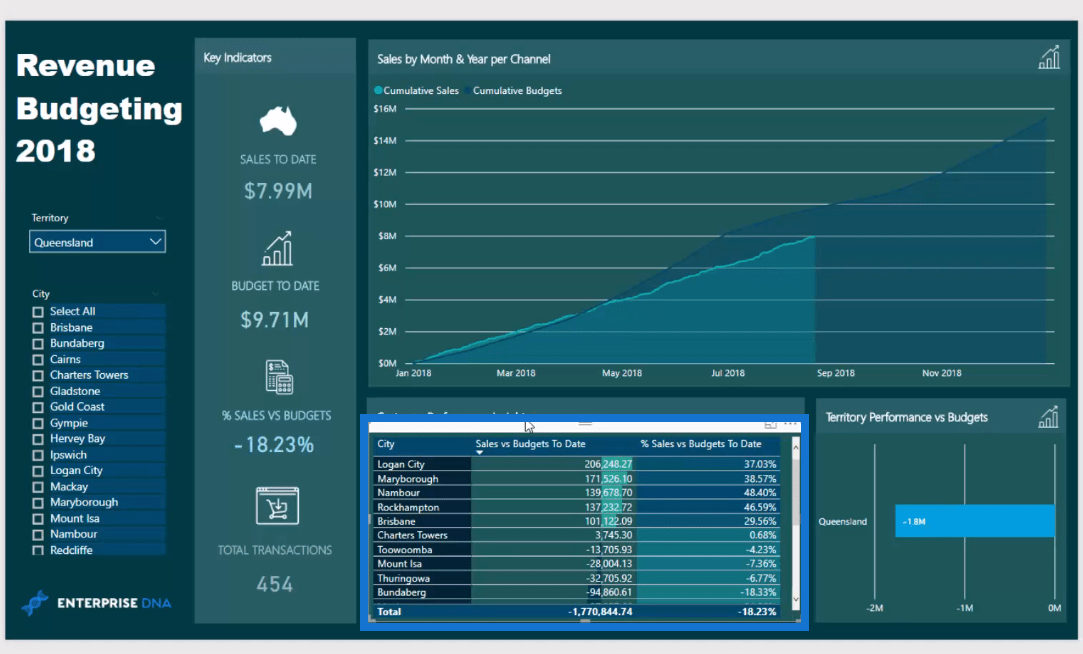Click the table scrollbar down arrow
1083x654 pixels.
[x=796, y=599]
